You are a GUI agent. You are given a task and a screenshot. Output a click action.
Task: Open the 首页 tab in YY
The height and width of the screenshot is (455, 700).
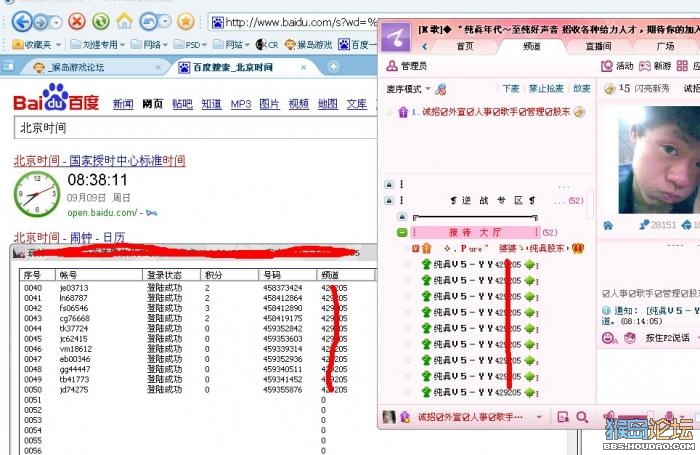465,46
